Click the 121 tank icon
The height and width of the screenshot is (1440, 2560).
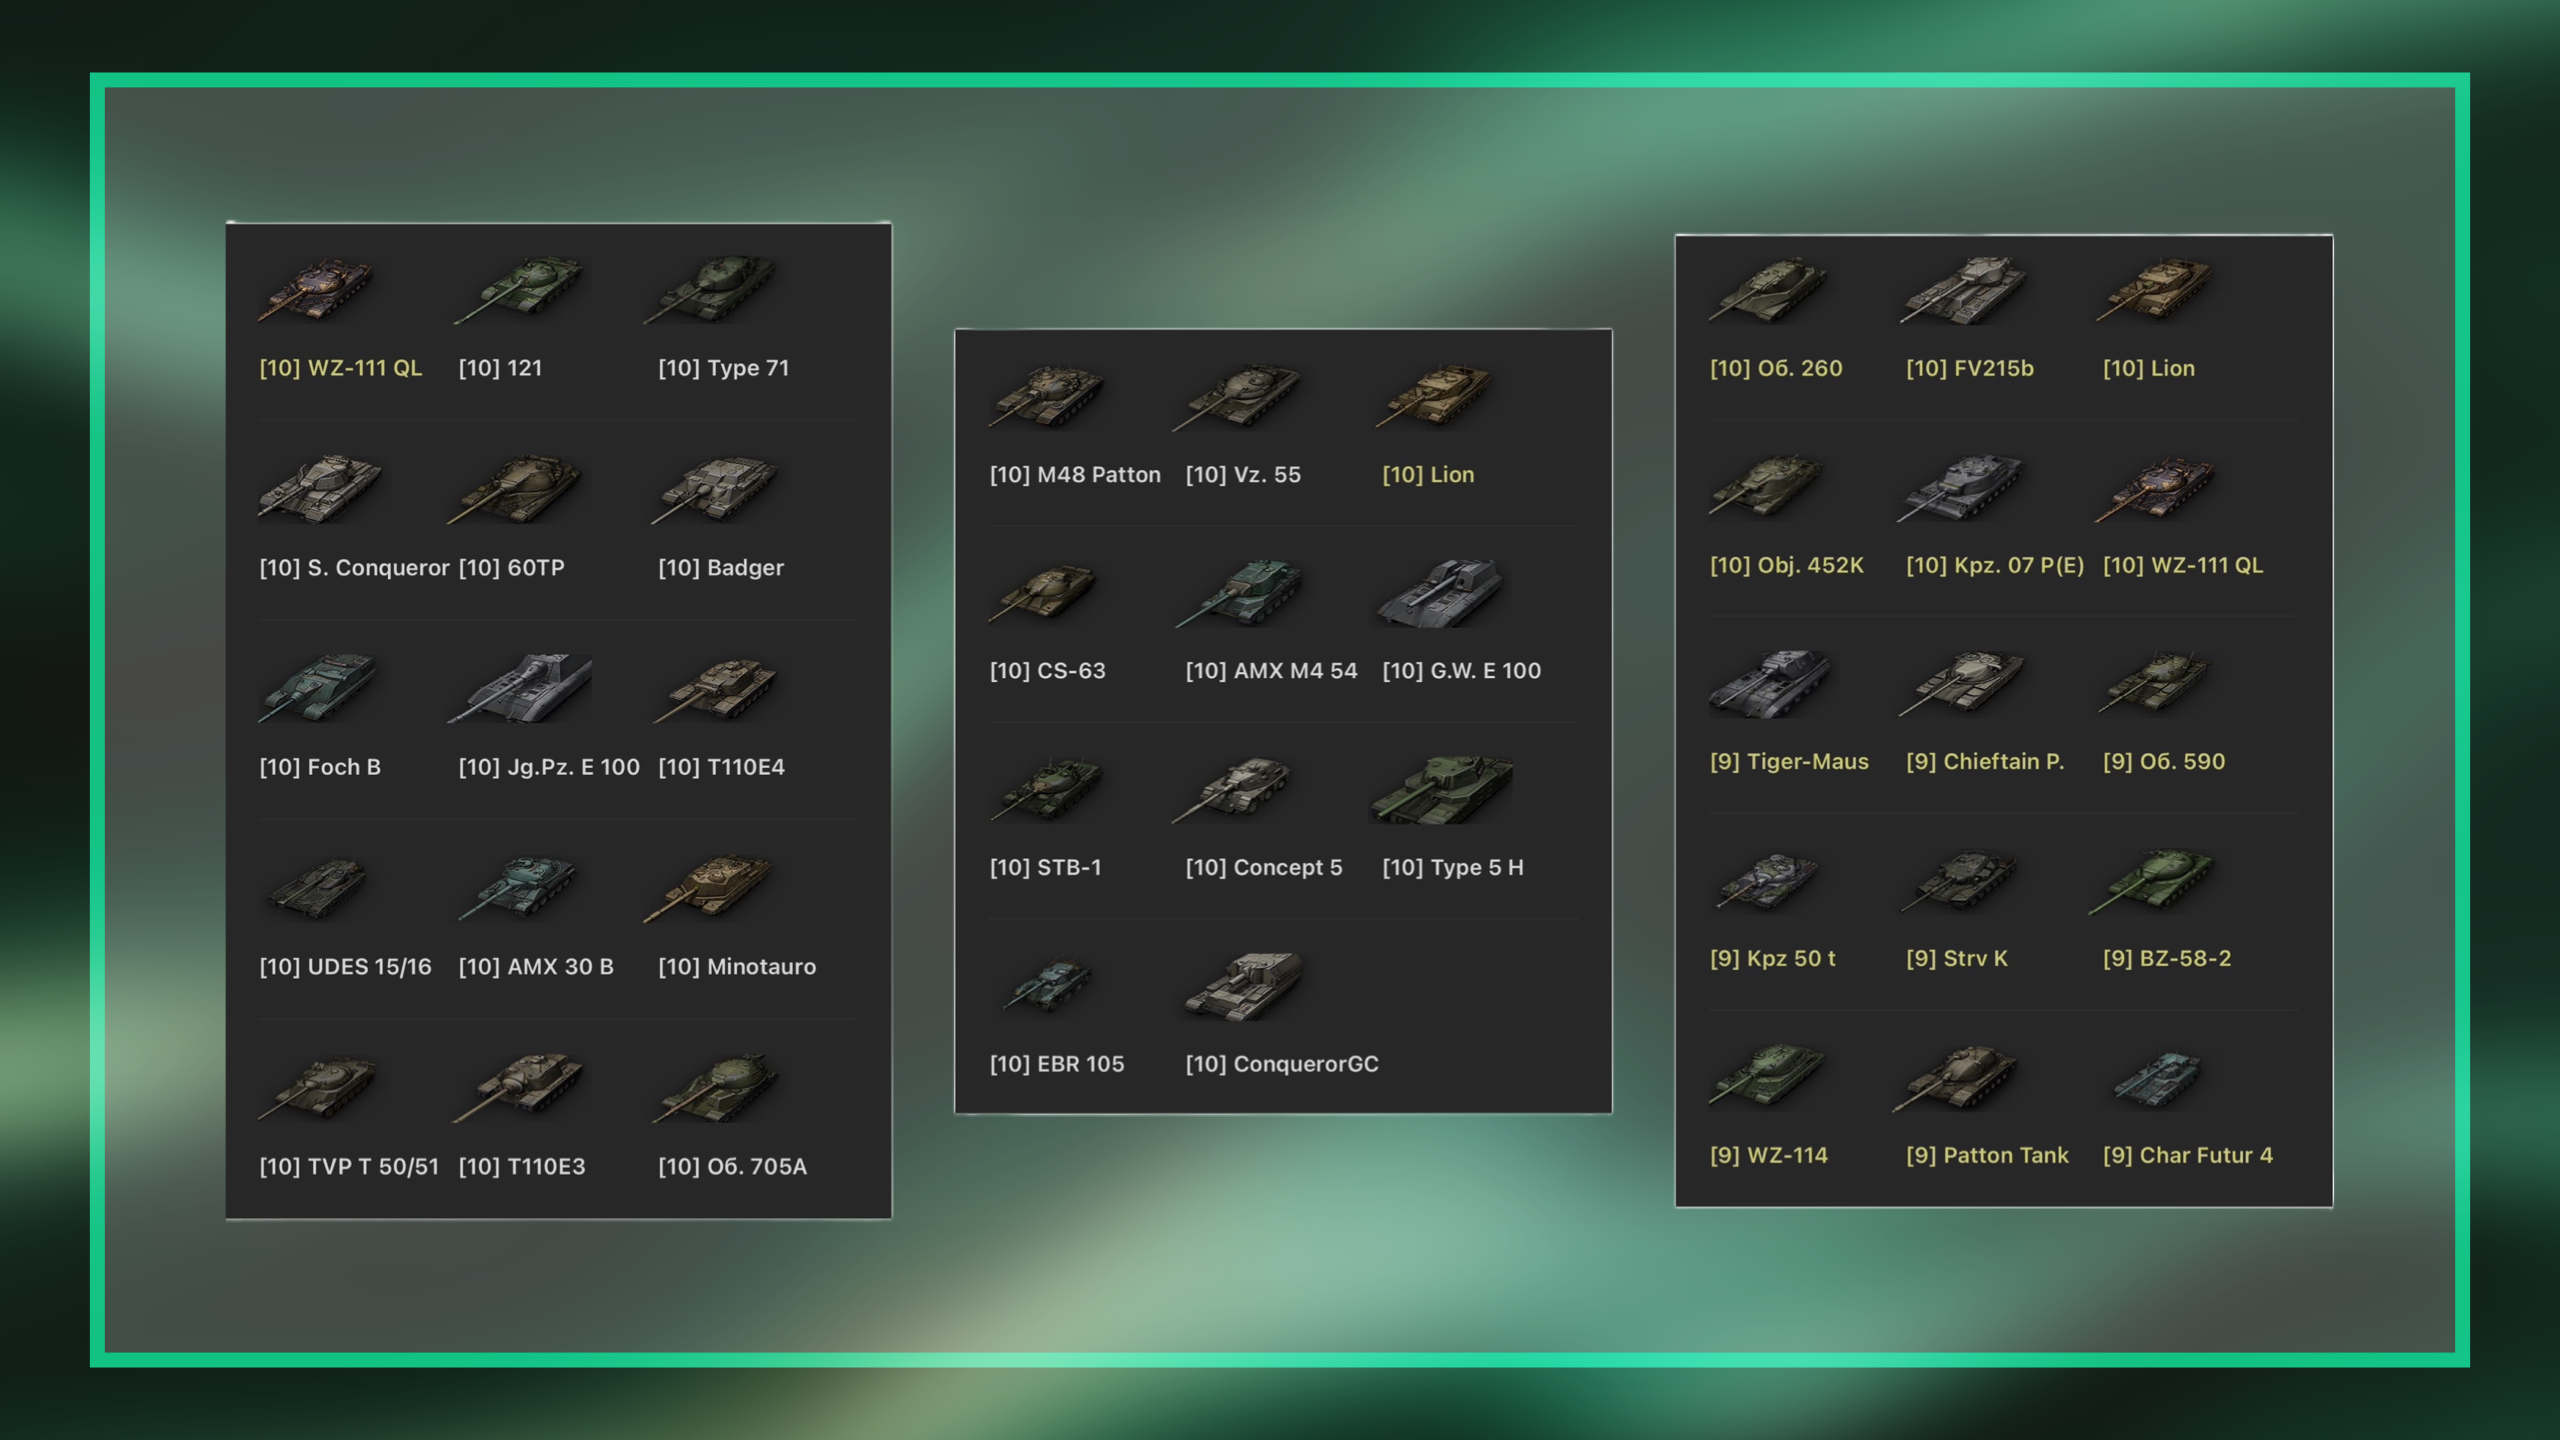[519, 290]
